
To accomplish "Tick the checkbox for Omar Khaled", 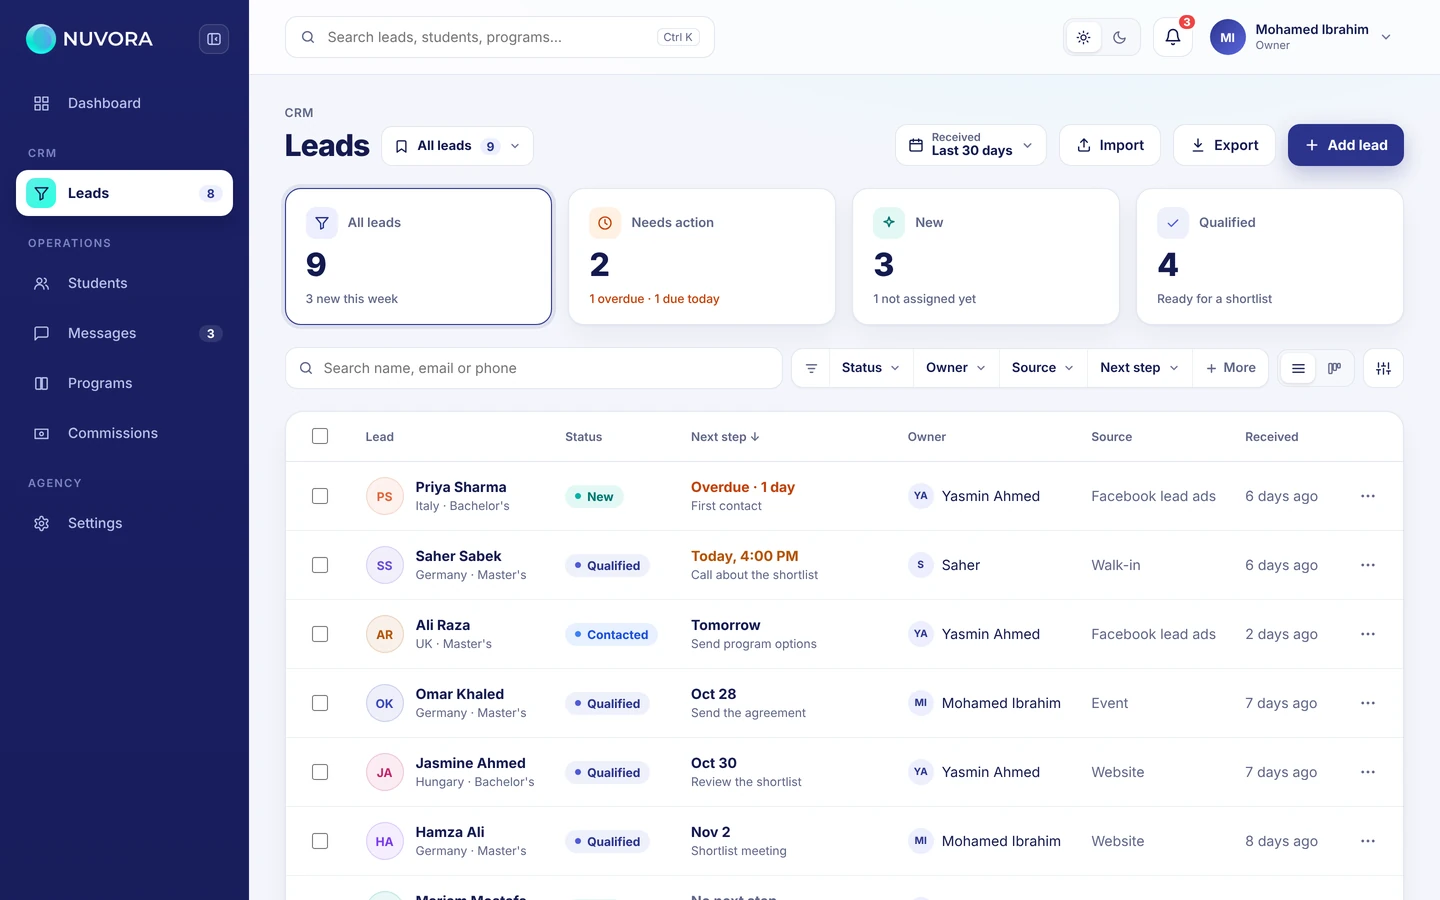I will click(320, 703).
